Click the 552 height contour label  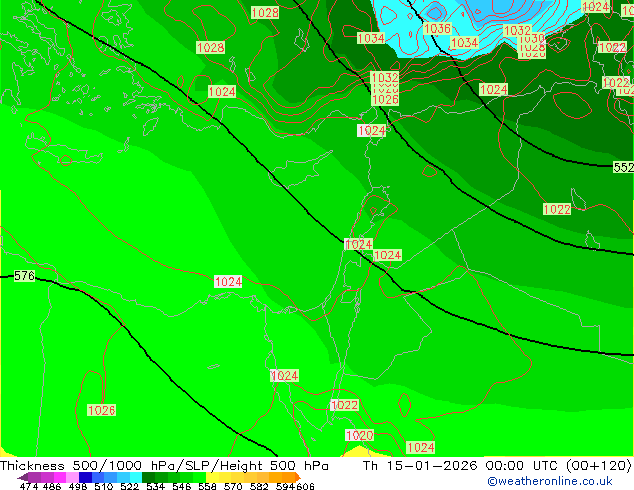tap(623, 167)
